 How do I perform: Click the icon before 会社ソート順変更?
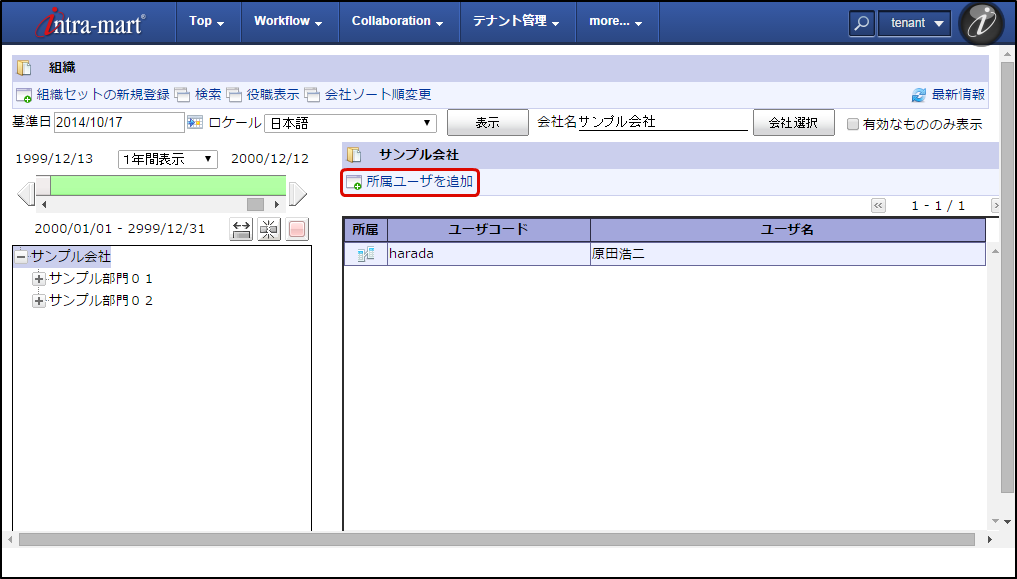pyautogui.click(x=313, y=95)
